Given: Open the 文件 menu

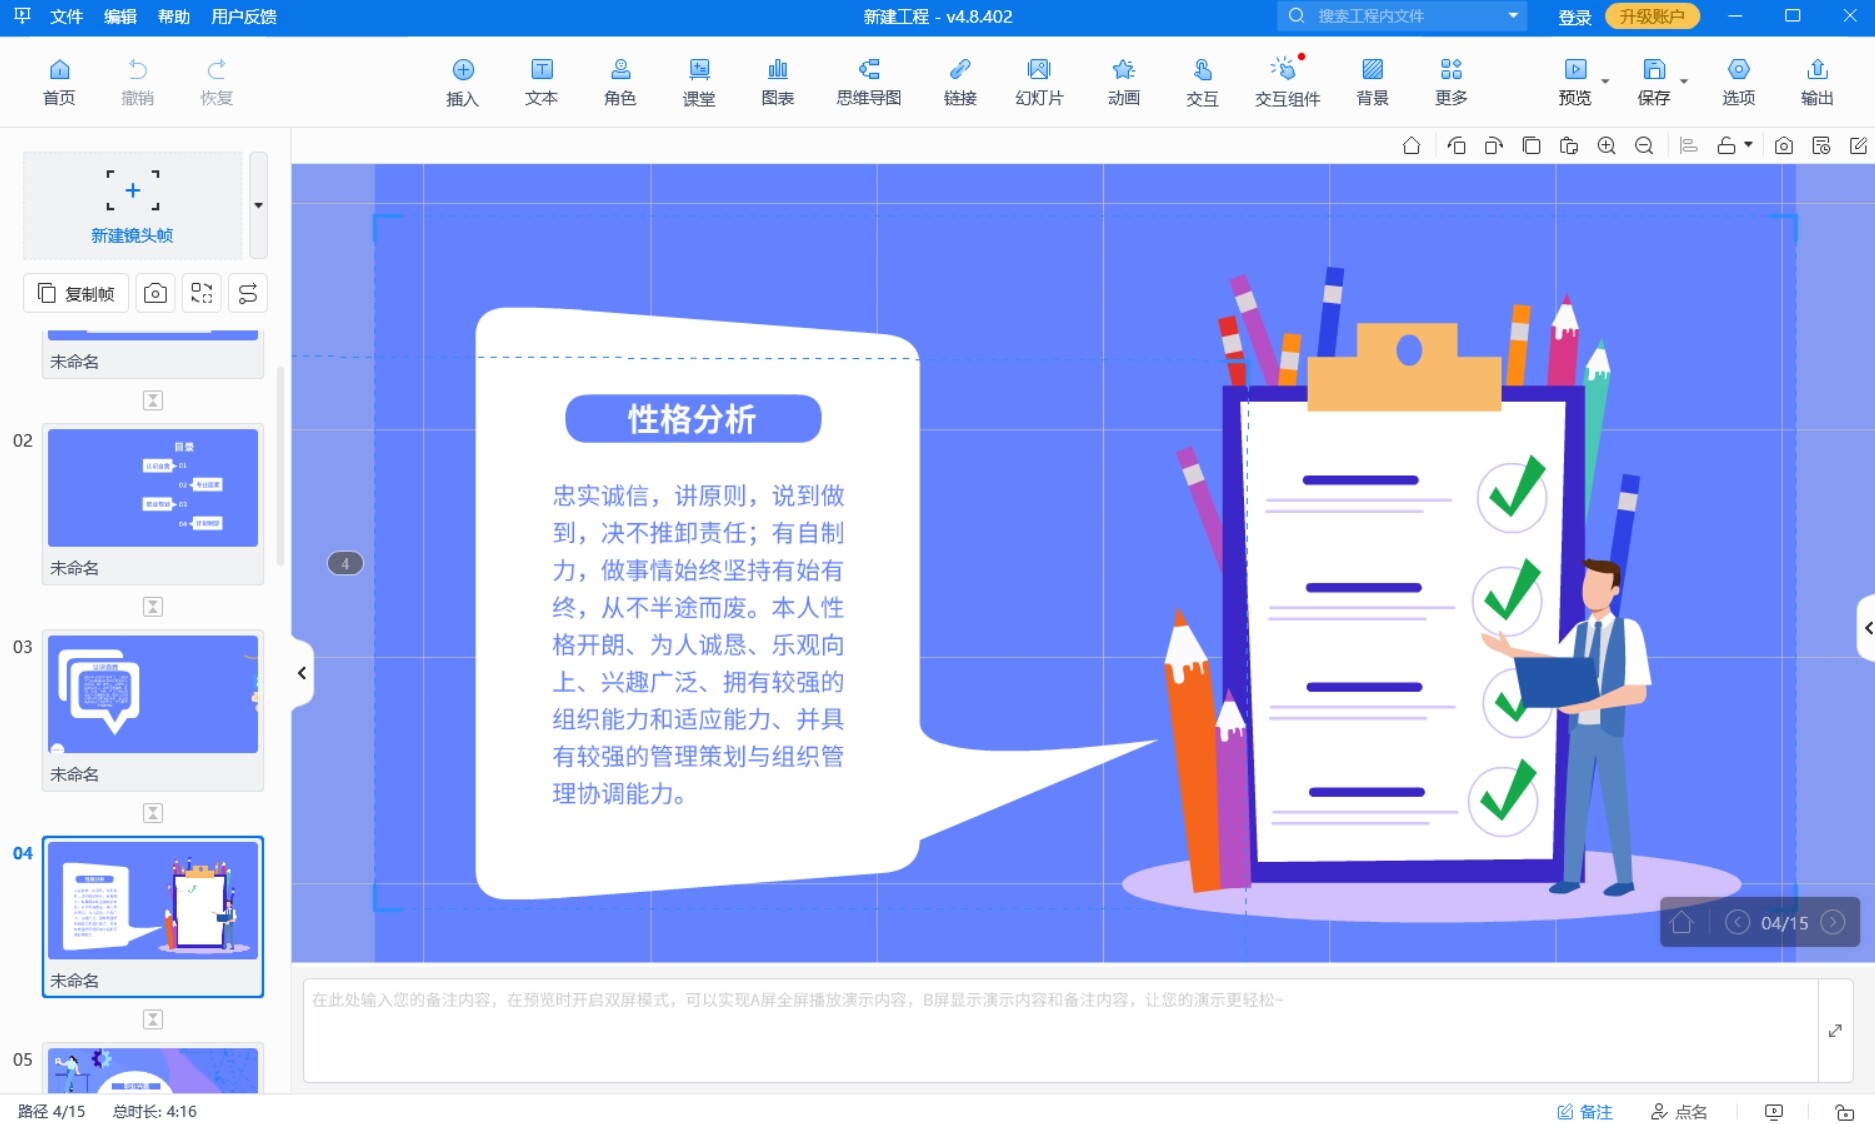Looking at the screenshot, I should (x=66, y=16).
